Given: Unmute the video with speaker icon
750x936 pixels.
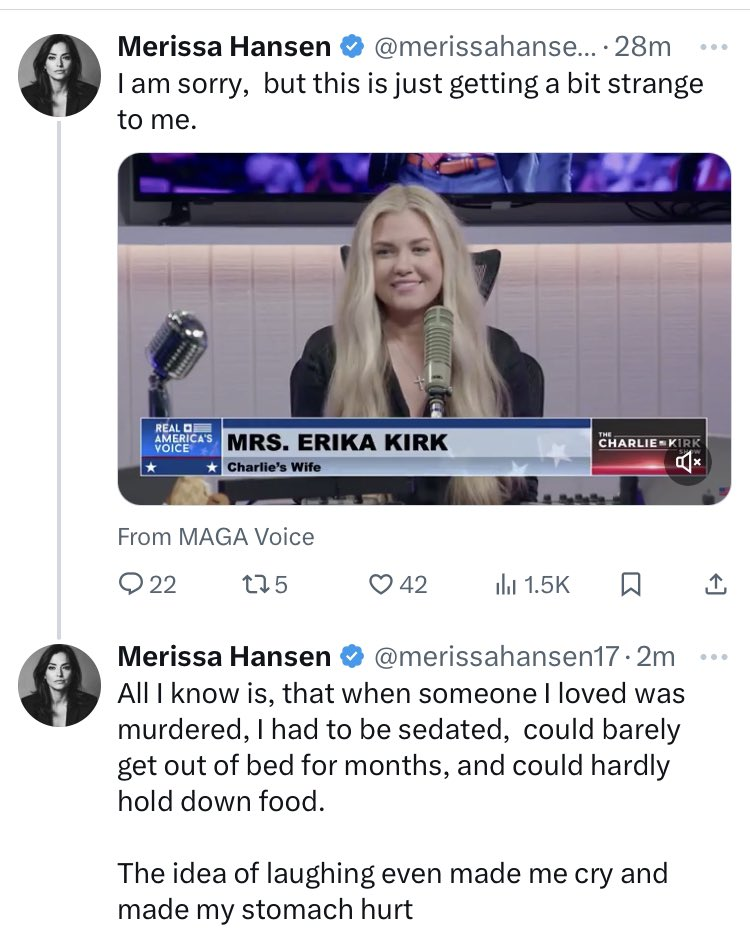Looking at the screenshot, I should 691,461.
